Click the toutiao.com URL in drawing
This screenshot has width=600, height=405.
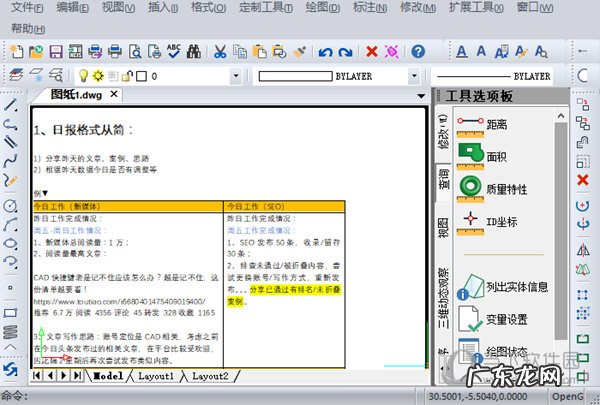tap(119, 301)
